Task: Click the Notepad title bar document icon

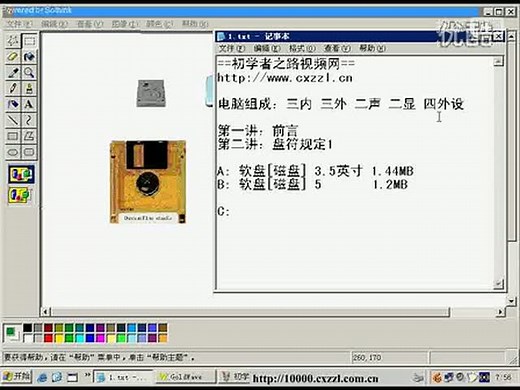Action: pyautogui.click(x=221, y=36)
